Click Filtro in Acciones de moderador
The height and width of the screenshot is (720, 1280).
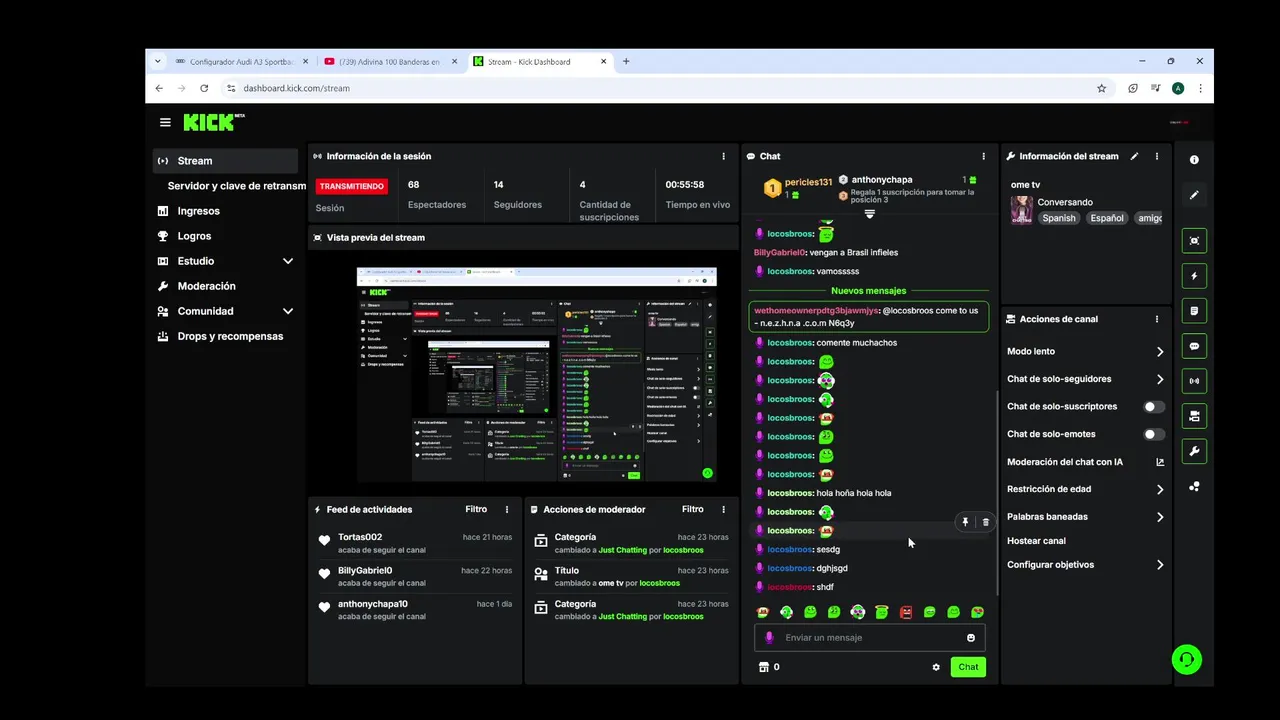(x=692, y=509)
